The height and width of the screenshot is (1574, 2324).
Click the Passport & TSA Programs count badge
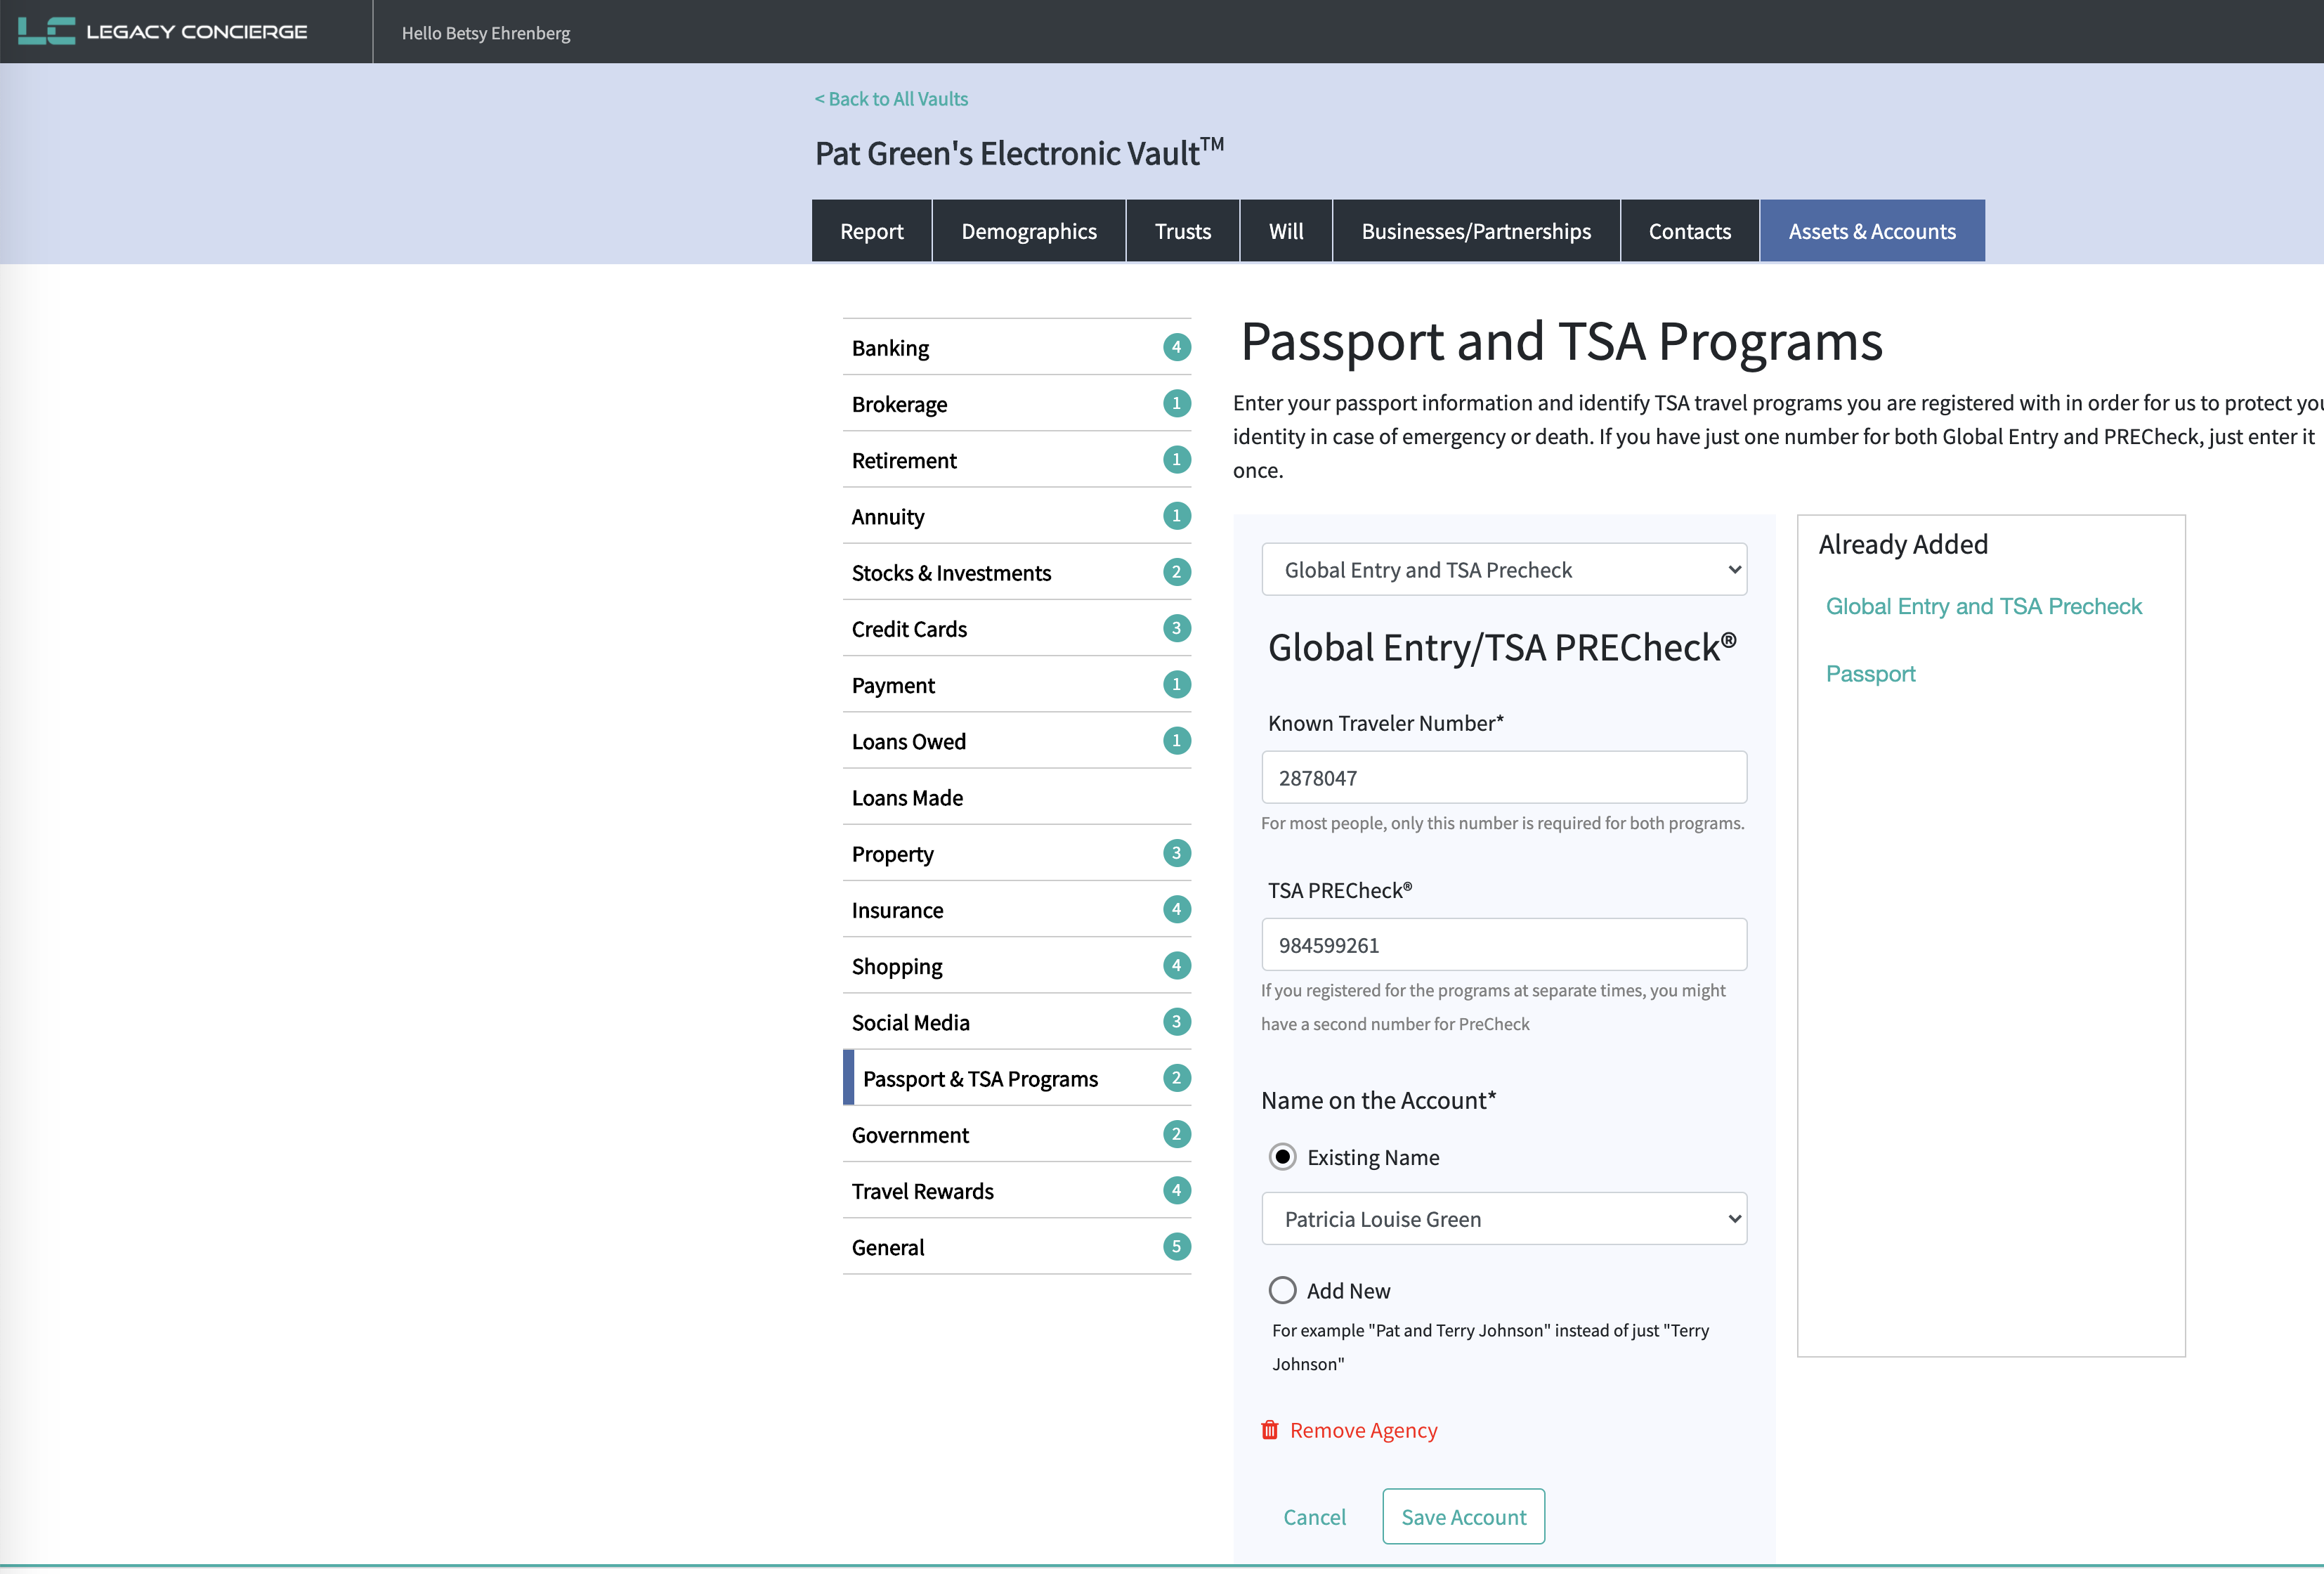tap(1176, 1078)
